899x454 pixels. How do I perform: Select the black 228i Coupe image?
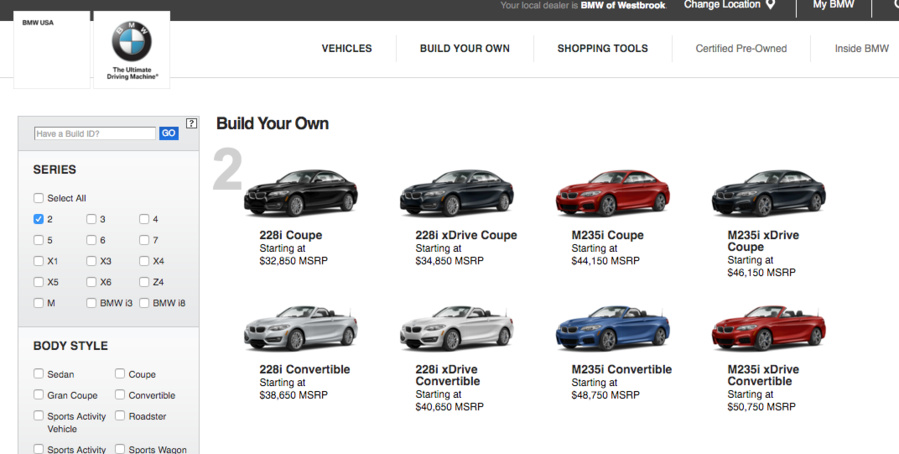point(301,193)
